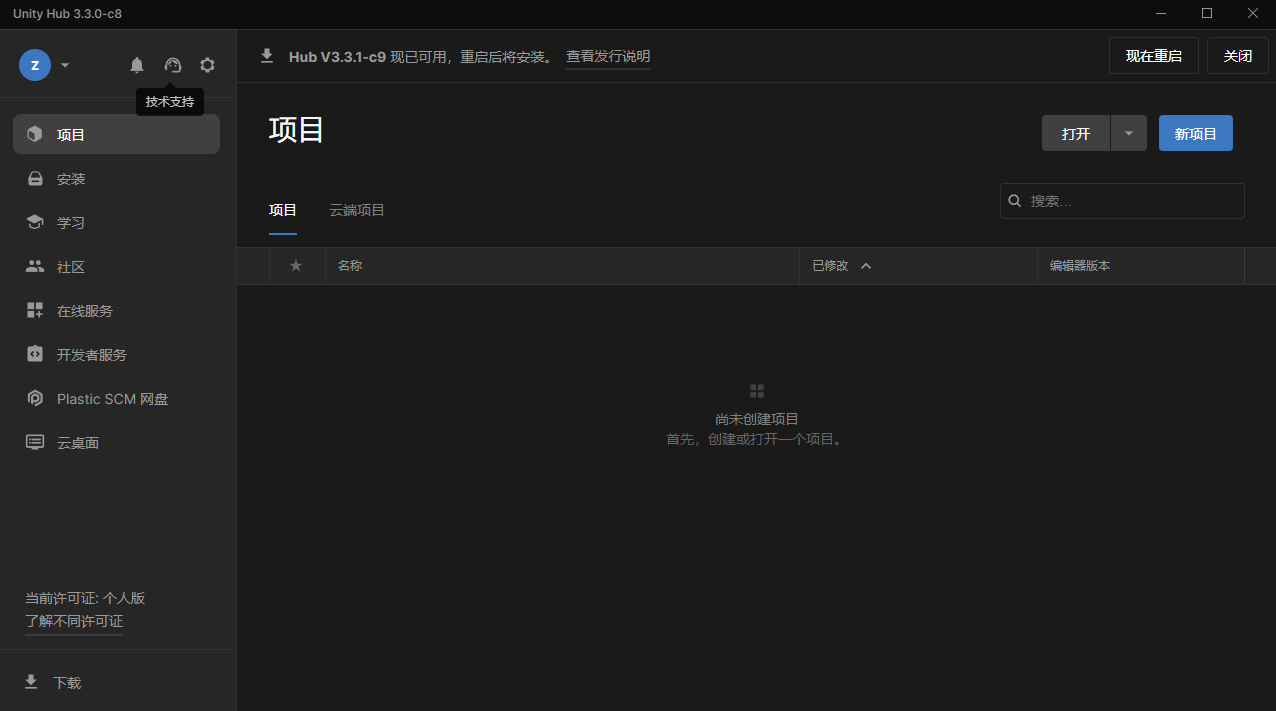The image size is (1276, 711).
Task: Open 云桌面 in the sidebar
Action: click(116, 442)
